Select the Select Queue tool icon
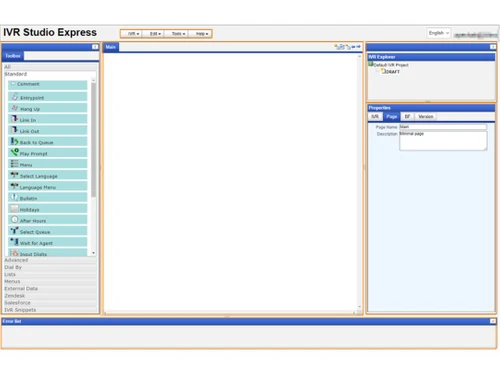This screenshot has width=500, height=375. point(14,231)
